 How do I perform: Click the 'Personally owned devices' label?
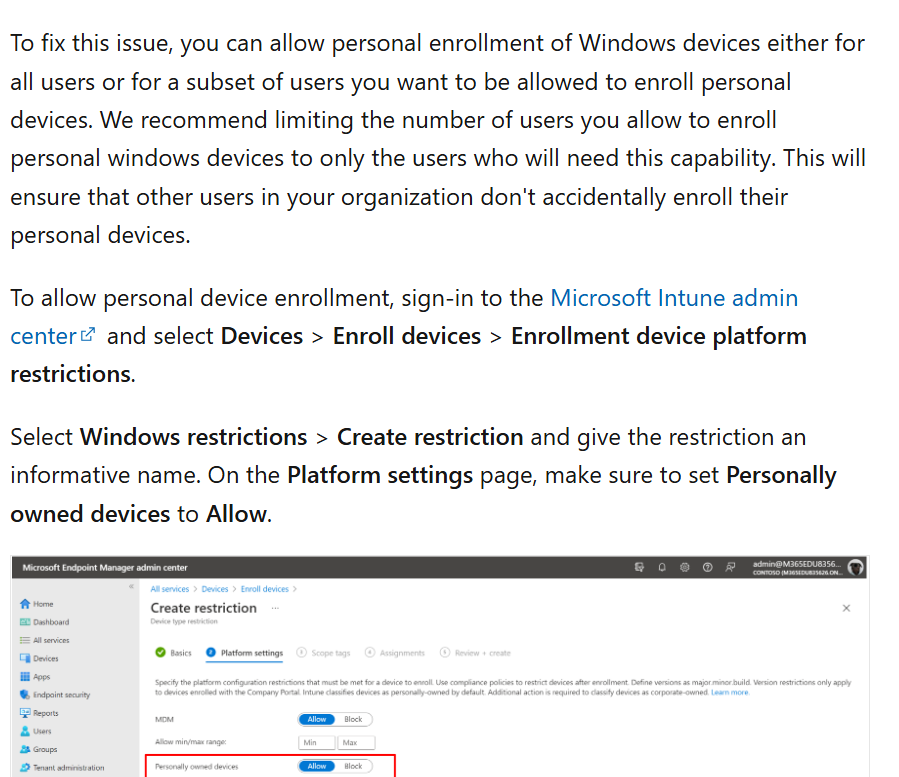tap(197, 766)
